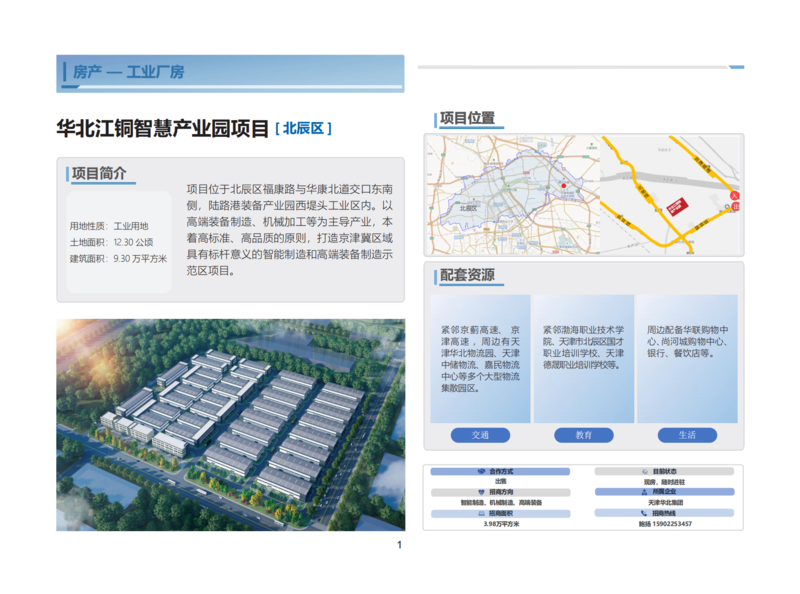Click the transport card text starting 紧邻京蓟高速
800x594 pixels.
(x=480, y=359)
